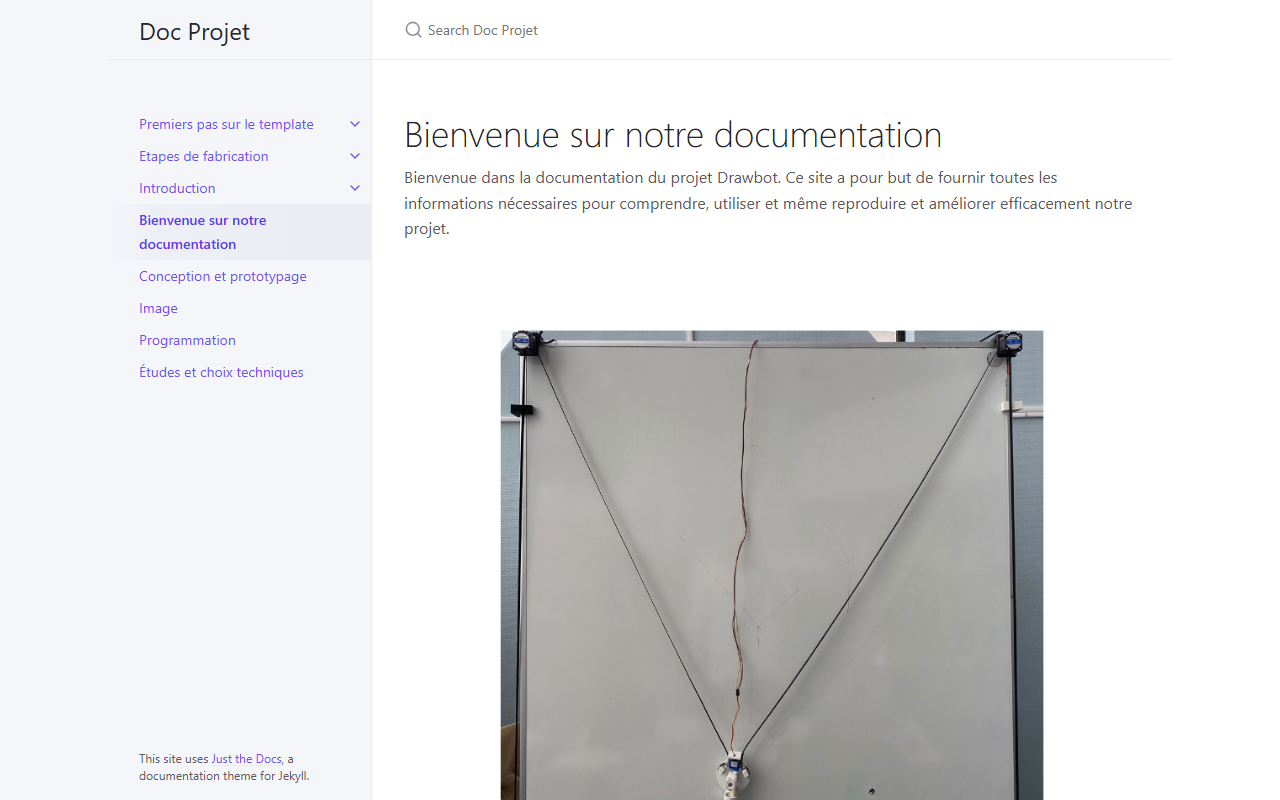Open Premiers pas sur le template page
This screenshot has height=800, width=1280.
click(226, 124)
